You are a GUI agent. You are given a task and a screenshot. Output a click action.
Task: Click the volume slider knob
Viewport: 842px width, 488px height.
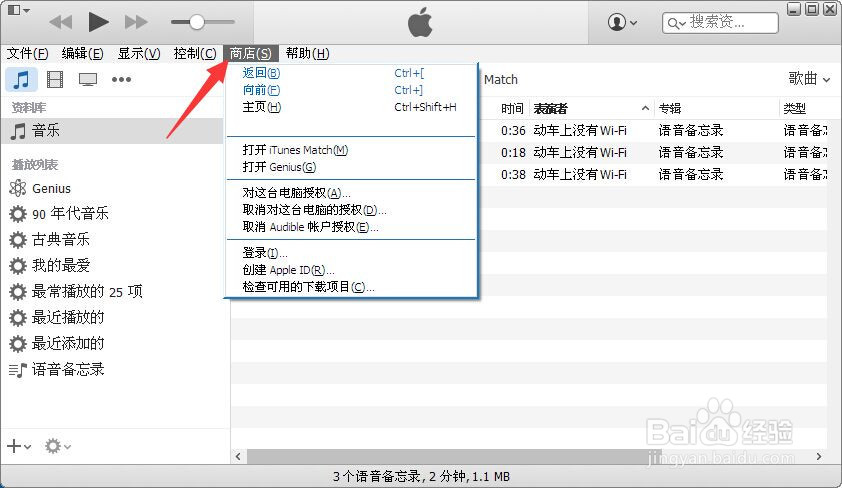coord(197,22)
